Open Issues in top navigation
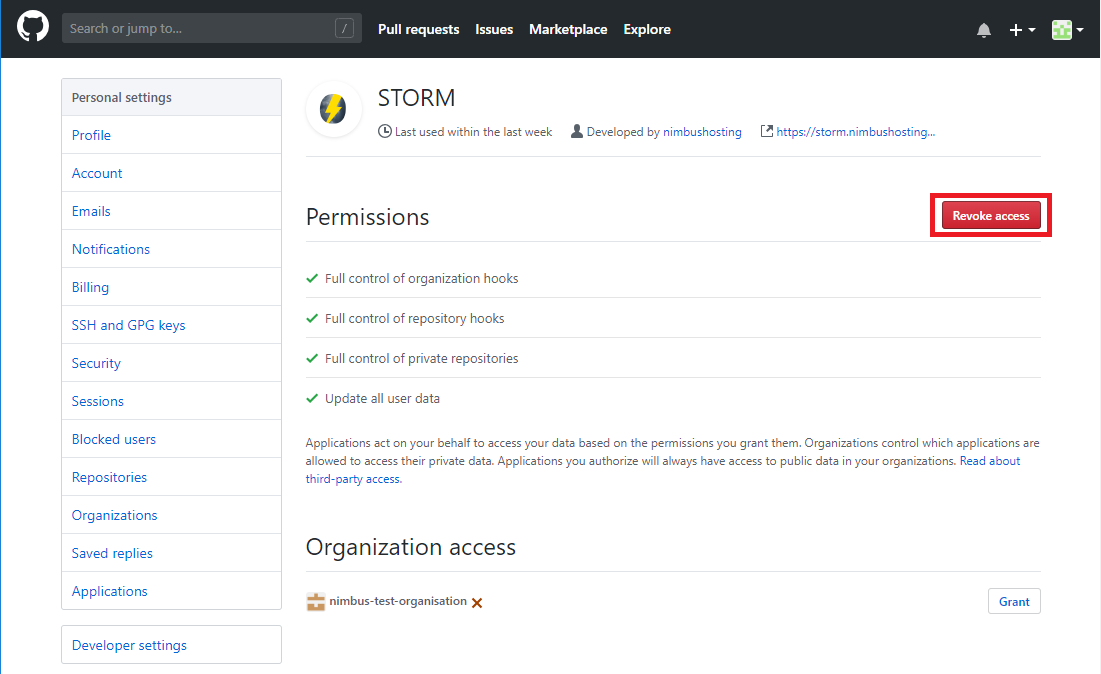 (494, 29)
